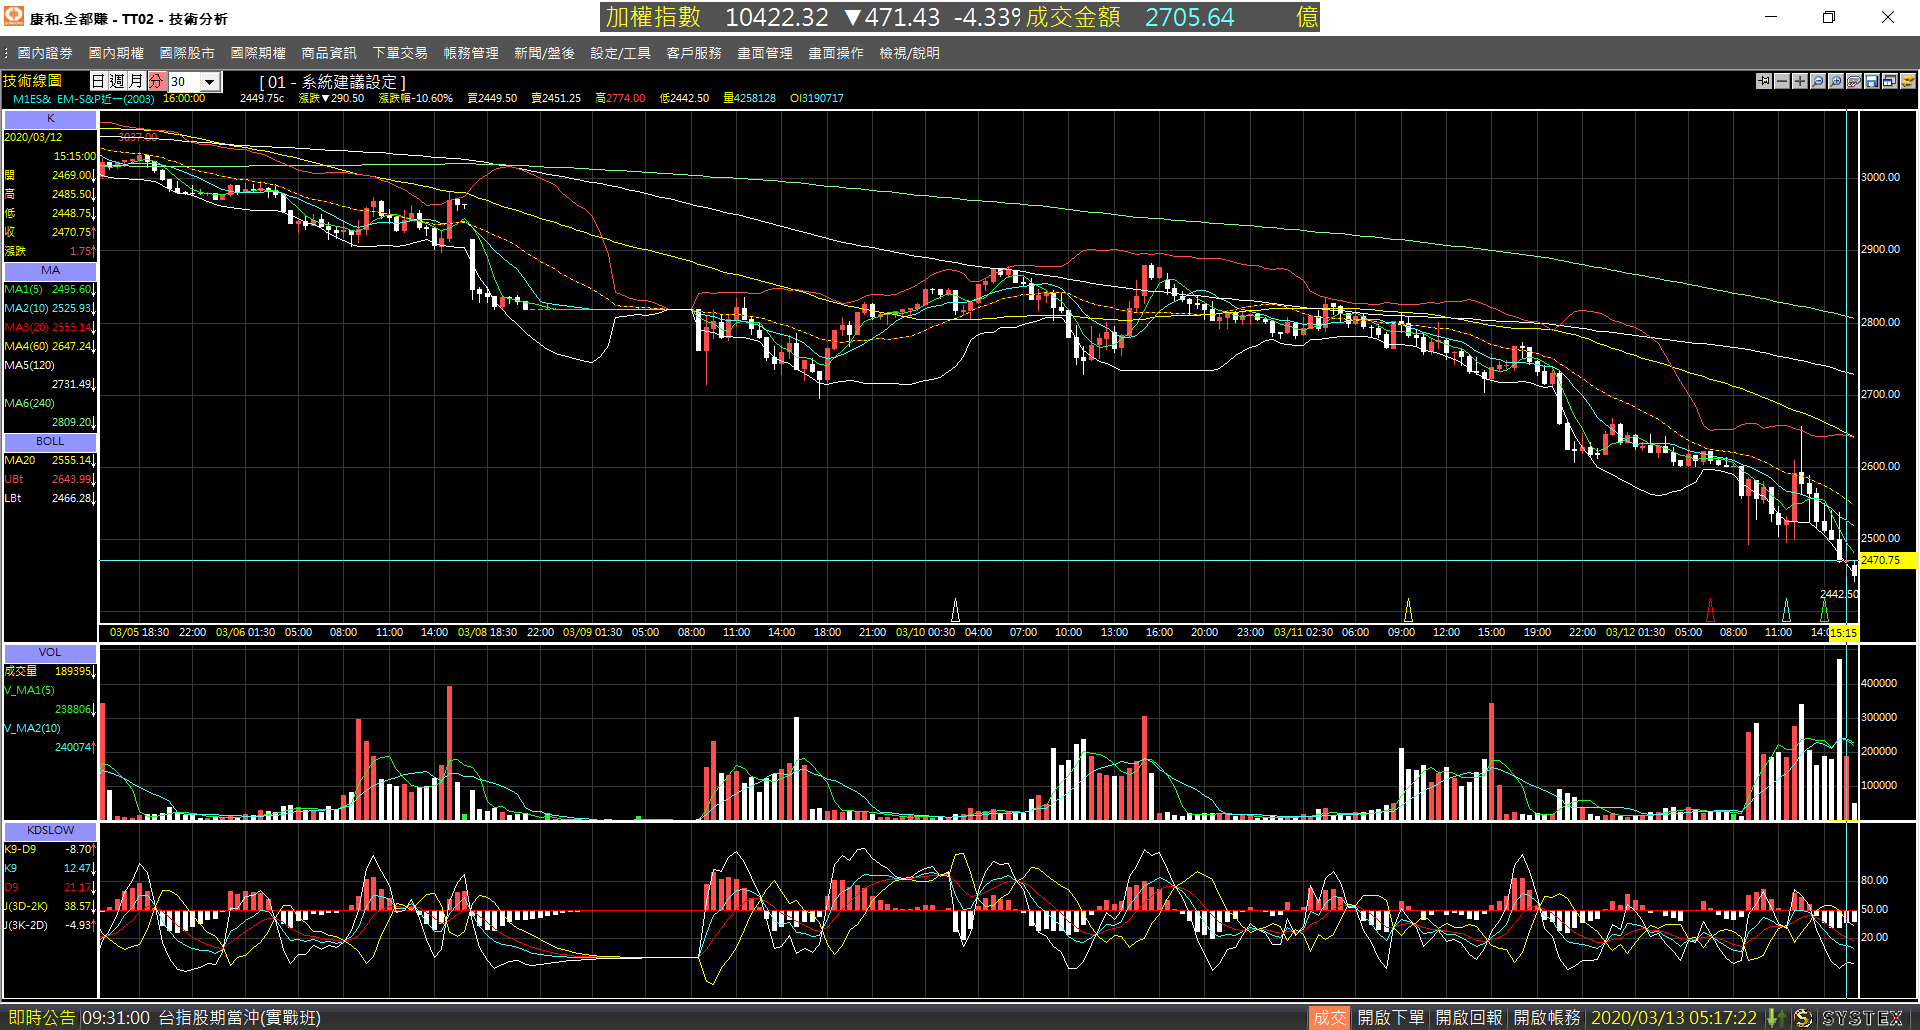Screen dimensions: 1920x1030
Task: Click the yellow 15:15 time axis marker
Action: [x=1843, y=633]
